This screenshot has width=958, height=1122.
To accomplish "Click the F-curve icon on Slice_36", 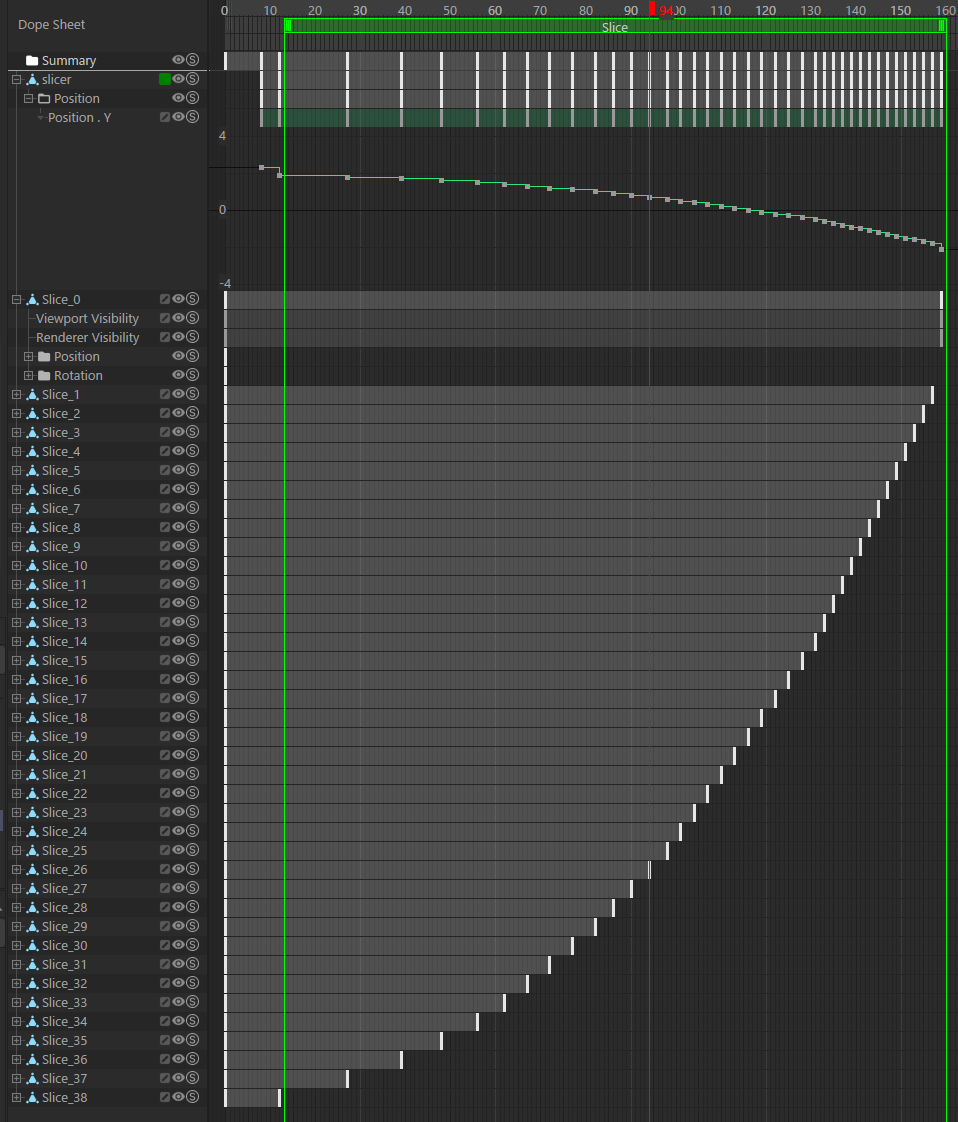I will point(165,1058).
